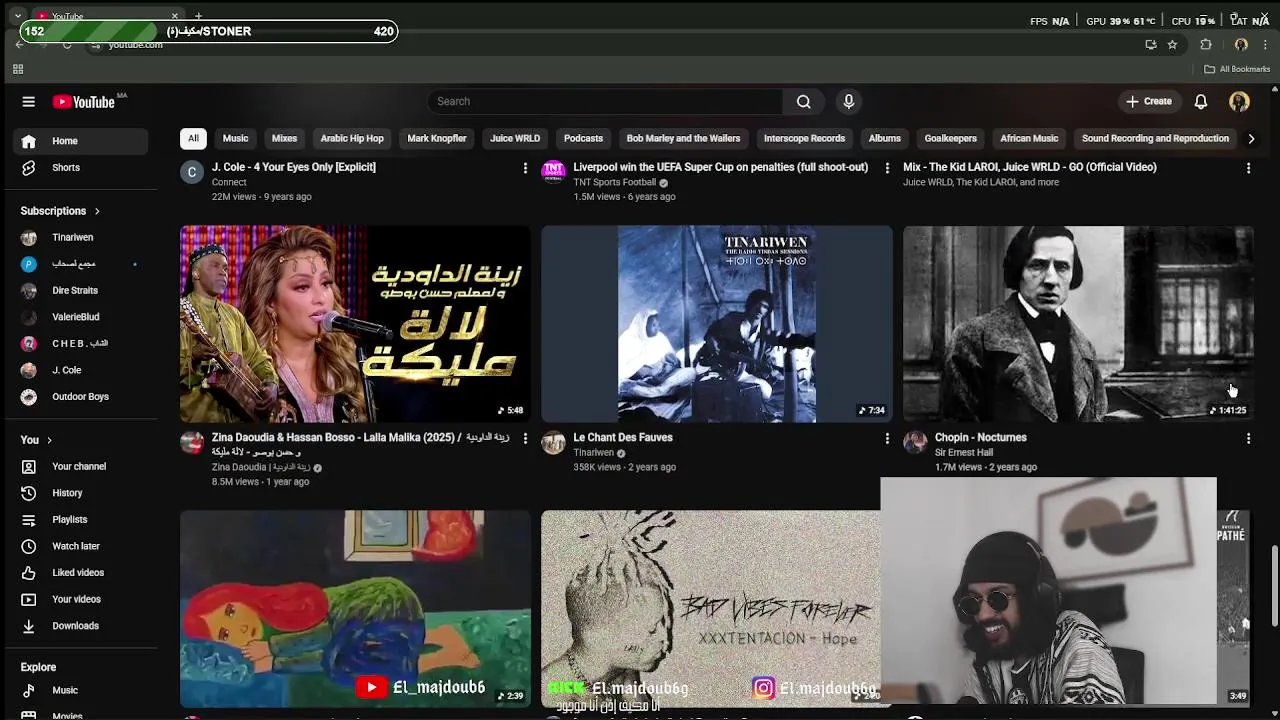Expand the You section

[x=36, y=440]
